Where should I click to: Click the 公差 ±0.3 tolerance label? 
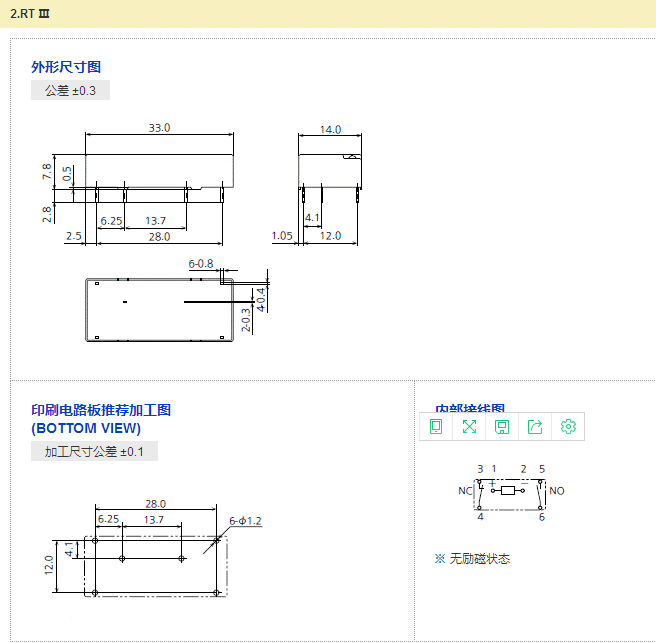coord(70,91)
